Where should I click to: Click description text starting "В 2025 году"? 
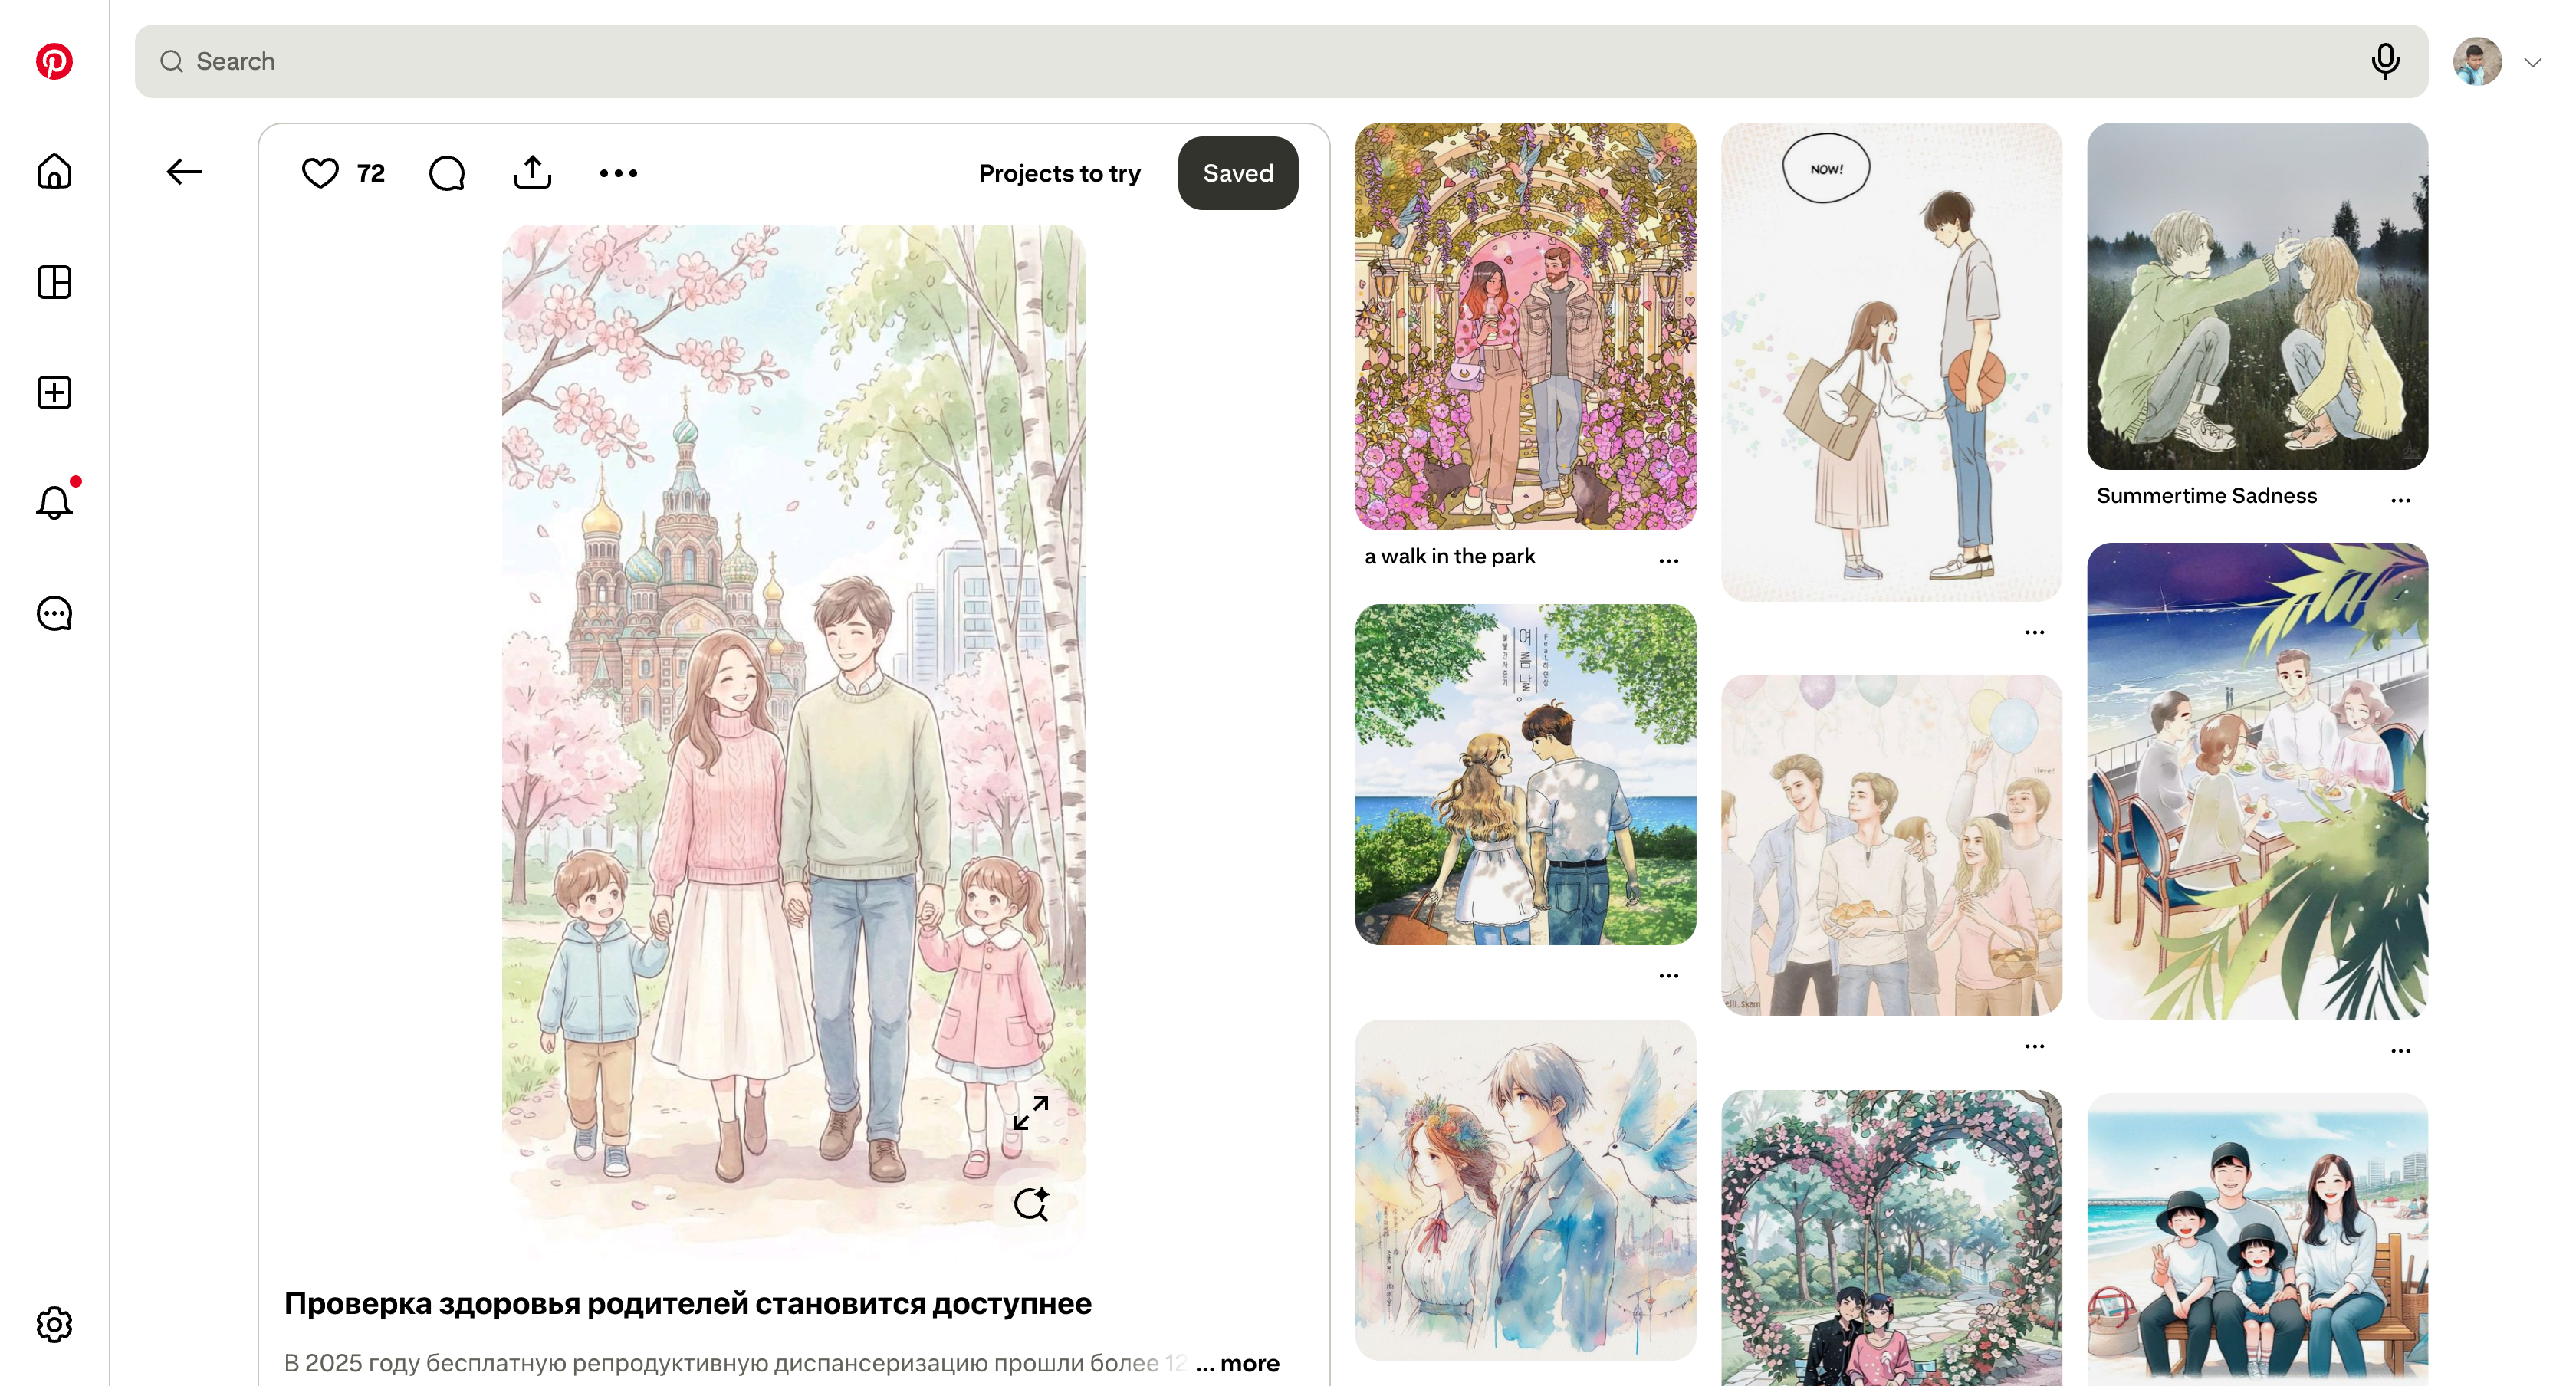[x=736, y=1363]
